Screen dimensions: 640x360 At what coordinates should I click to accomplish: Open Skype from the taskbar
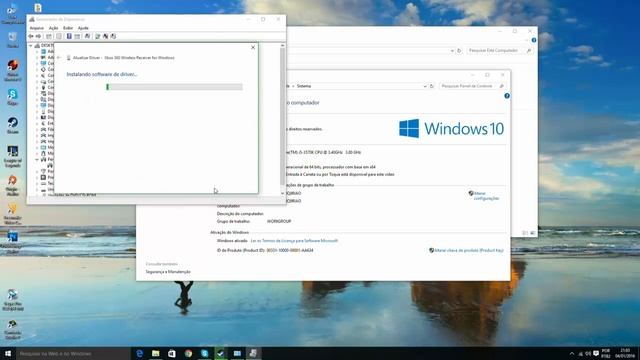(204, 353)
